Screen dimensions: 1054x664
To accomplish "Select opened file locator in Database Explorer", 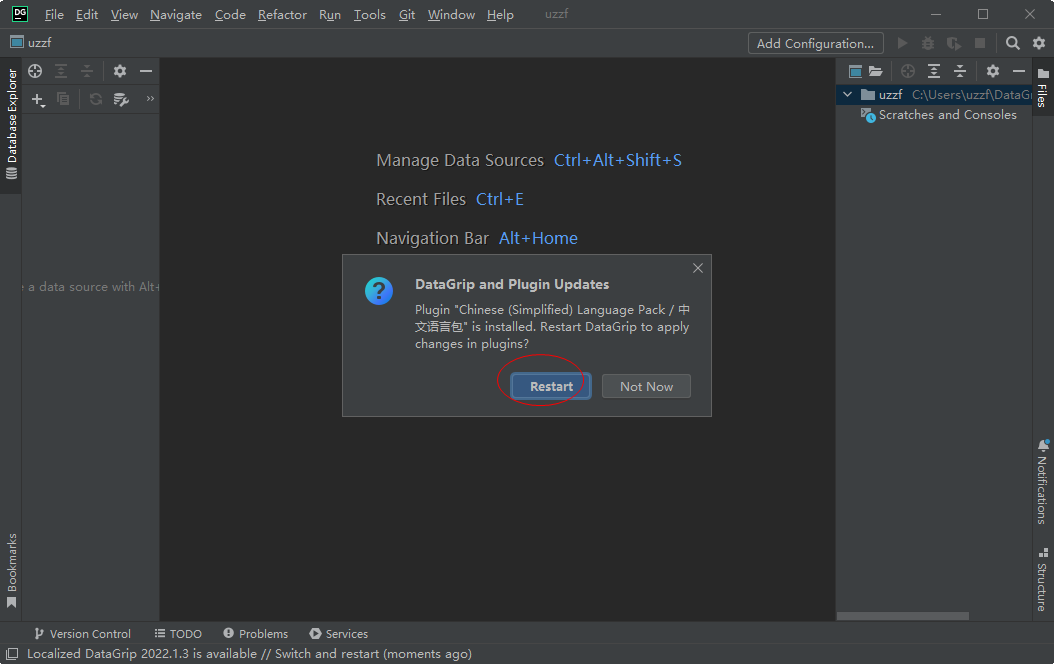I will (x=35, y=71).
